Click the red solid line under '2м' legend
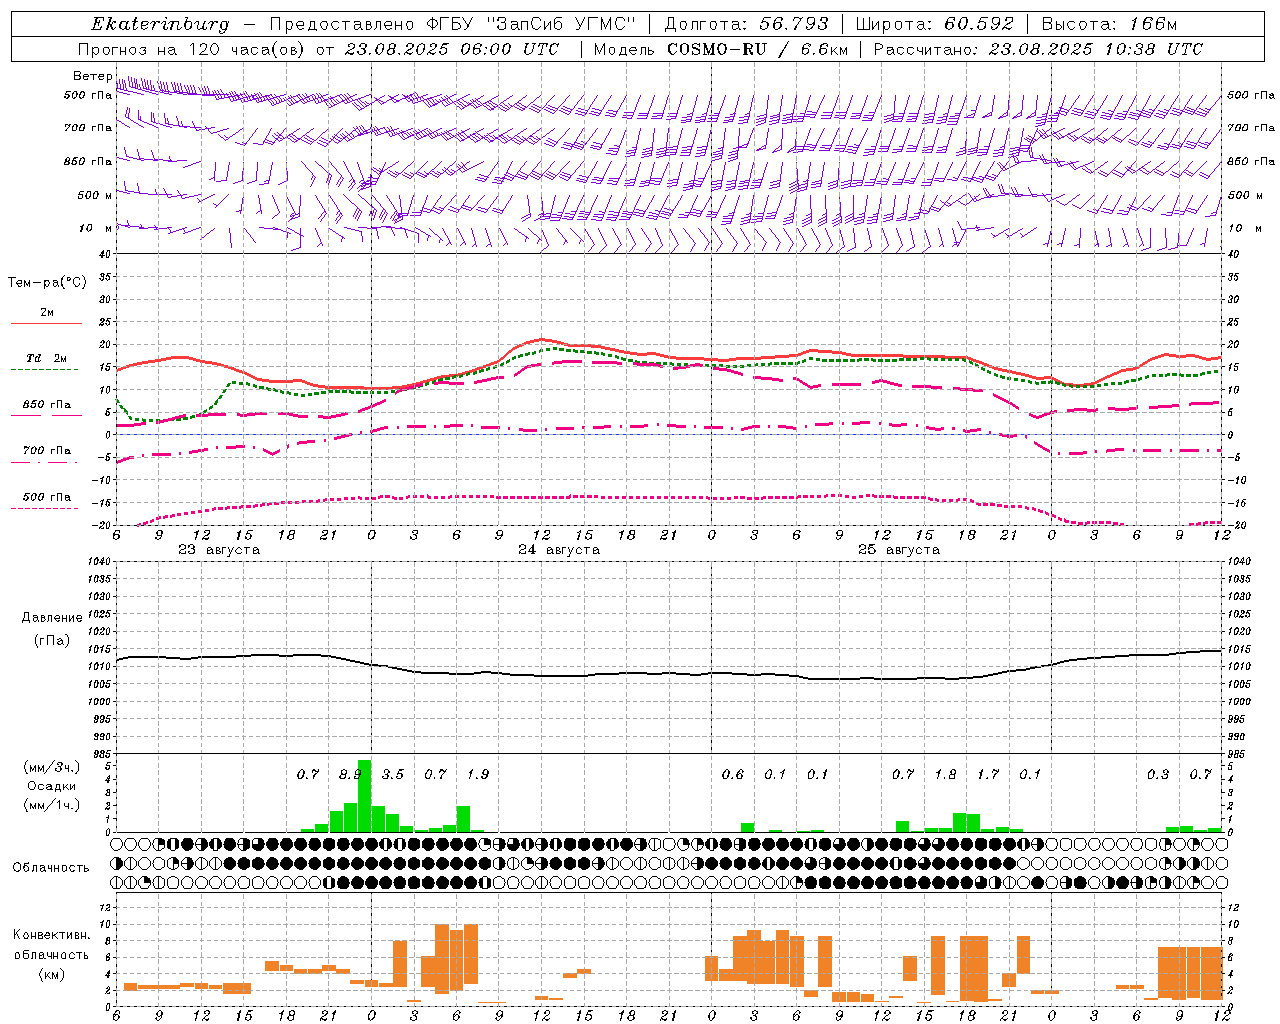This screenshot has width=1280, height=1024. tap(46, 324)
